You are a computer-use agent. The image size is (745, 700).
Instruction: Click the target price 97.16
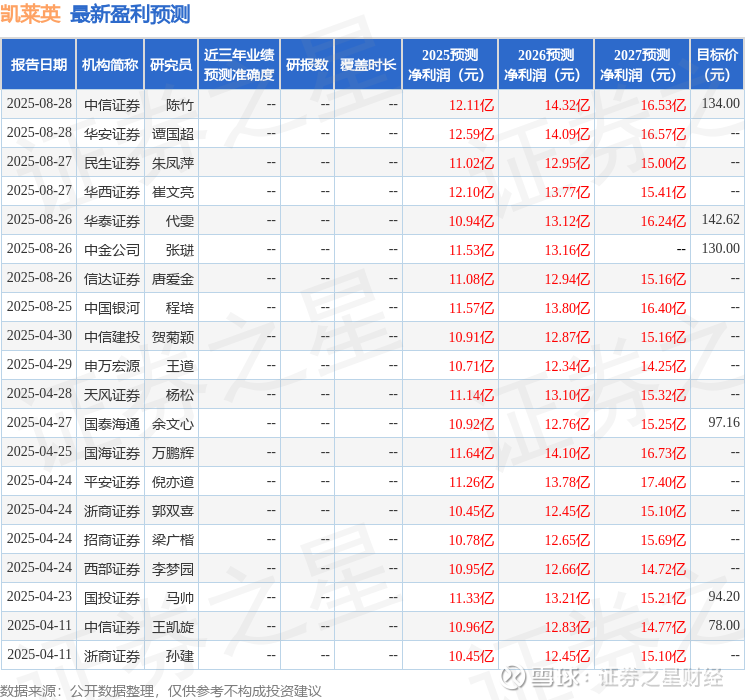point(724,422)
